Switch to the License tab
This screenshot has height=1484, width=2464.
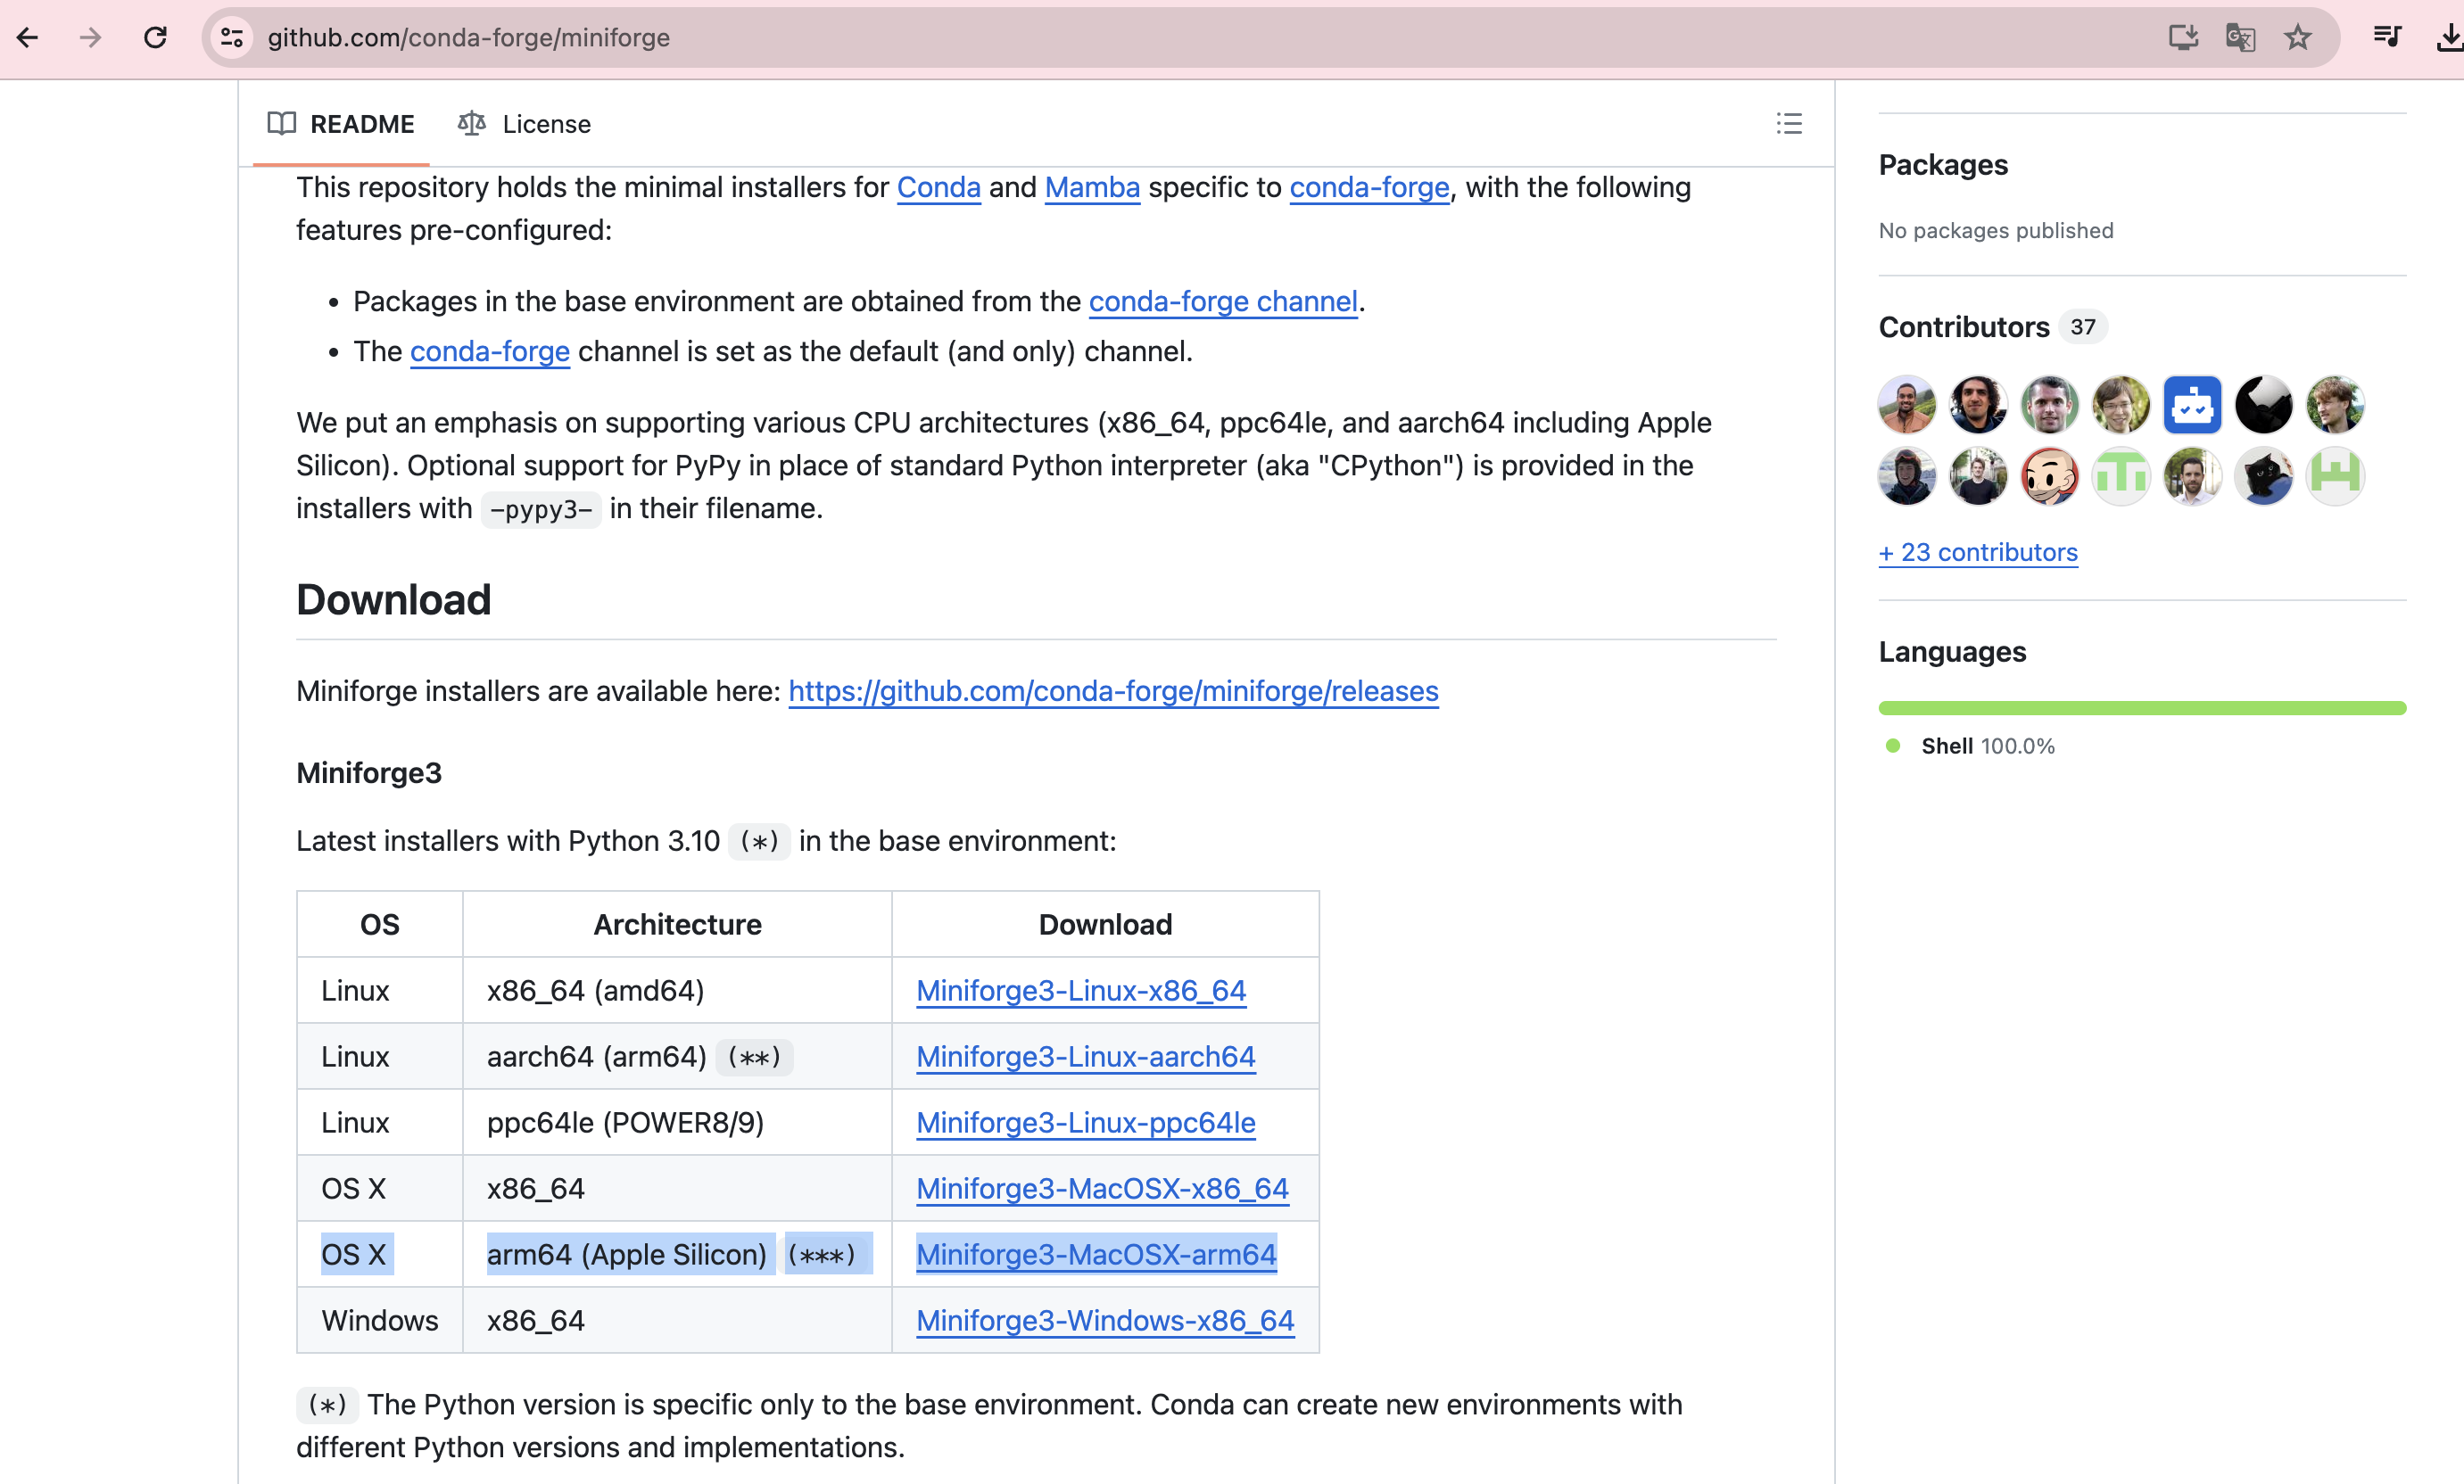tap(525, 124)
